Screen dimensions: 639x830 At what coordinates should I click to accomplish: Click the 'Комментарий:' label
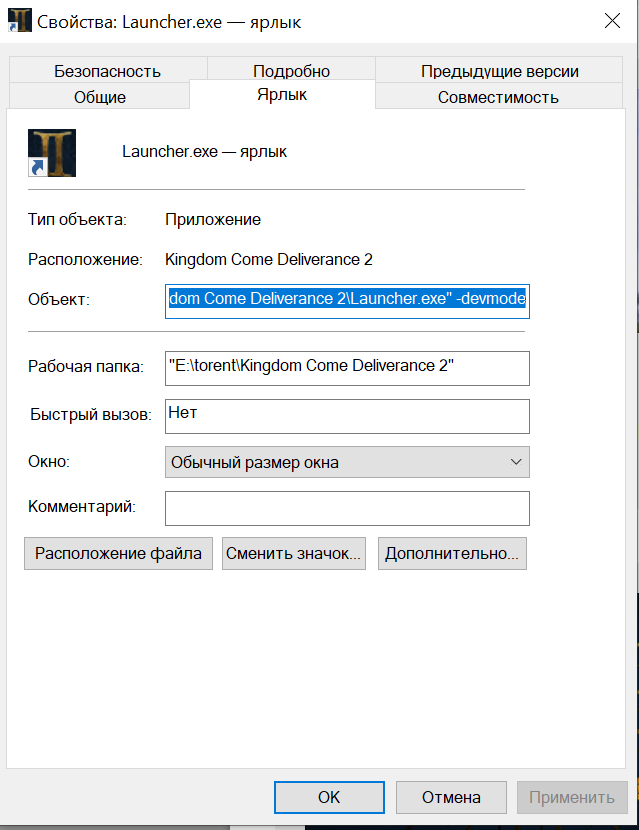click(82, 507)
